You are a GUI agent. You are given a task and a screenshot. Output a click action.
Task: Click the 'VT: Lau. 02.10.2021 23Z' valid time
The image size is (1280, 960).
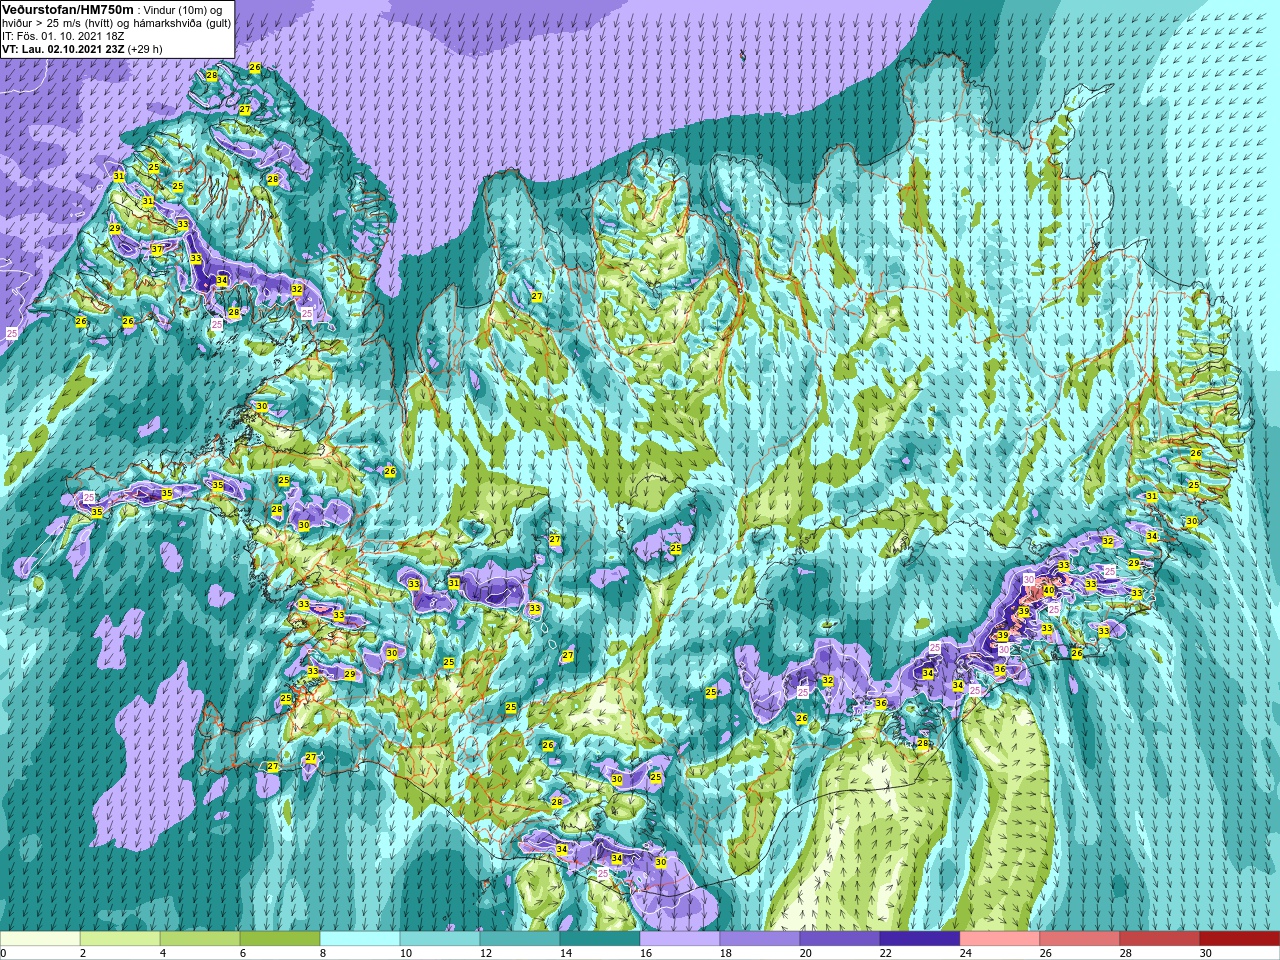63,49
